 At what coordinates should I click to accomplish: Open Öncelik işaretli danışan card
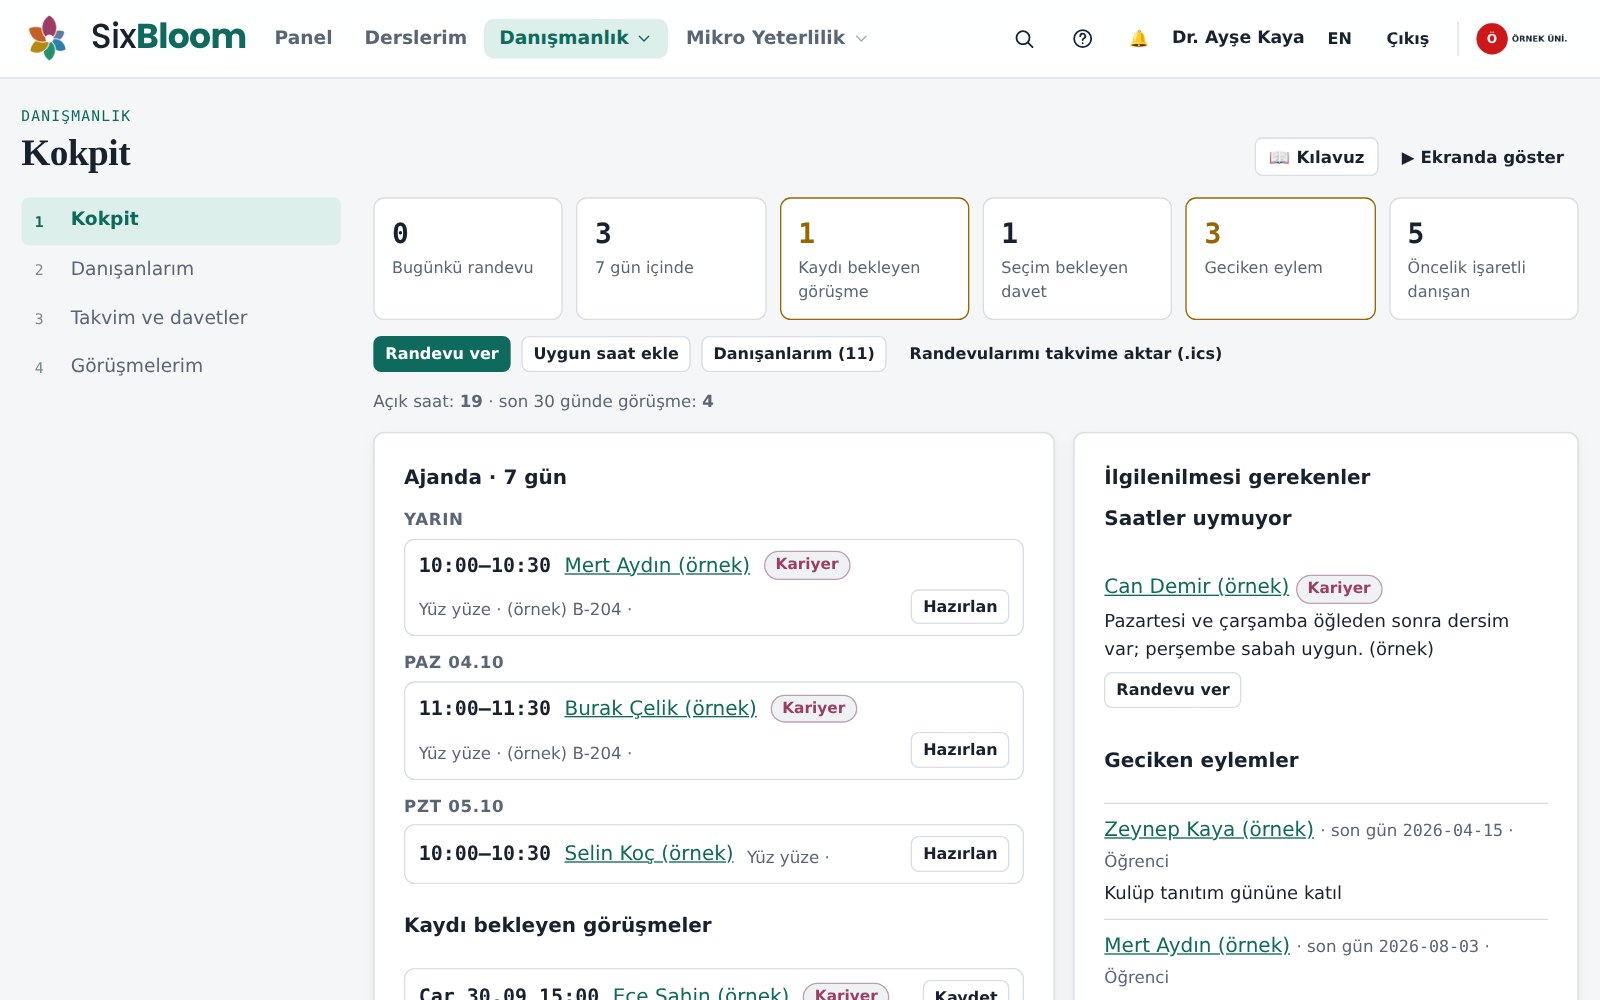click(1484, 259)
